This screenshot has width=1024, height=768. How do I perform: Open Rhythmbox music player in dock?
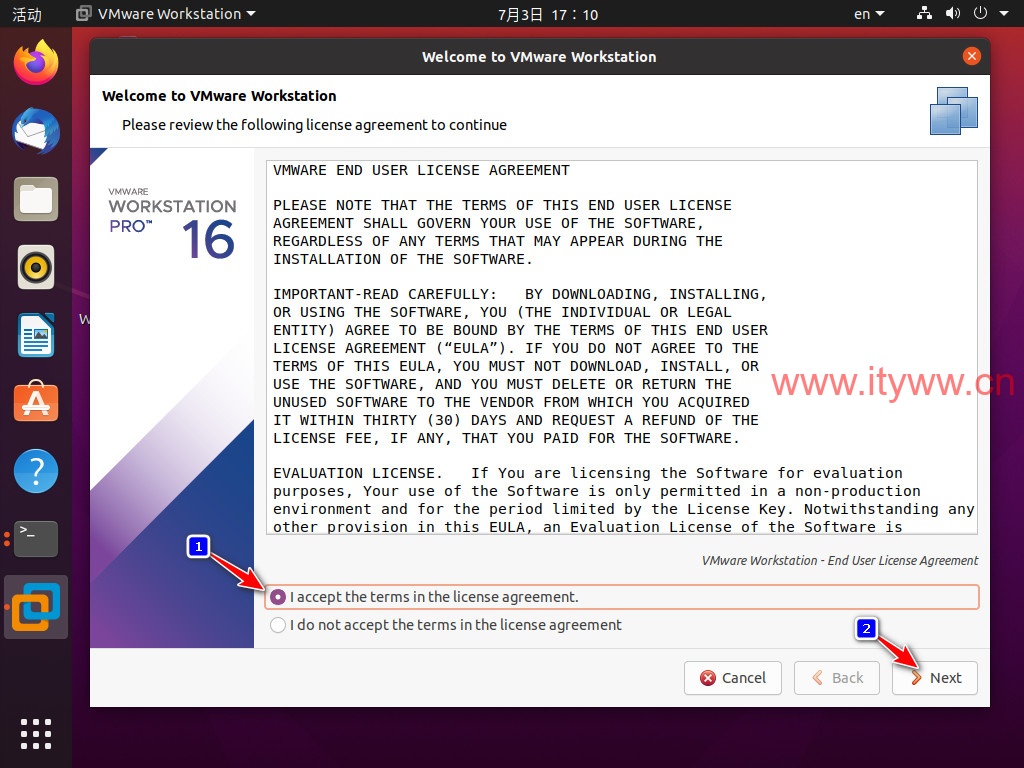[36, 267]
